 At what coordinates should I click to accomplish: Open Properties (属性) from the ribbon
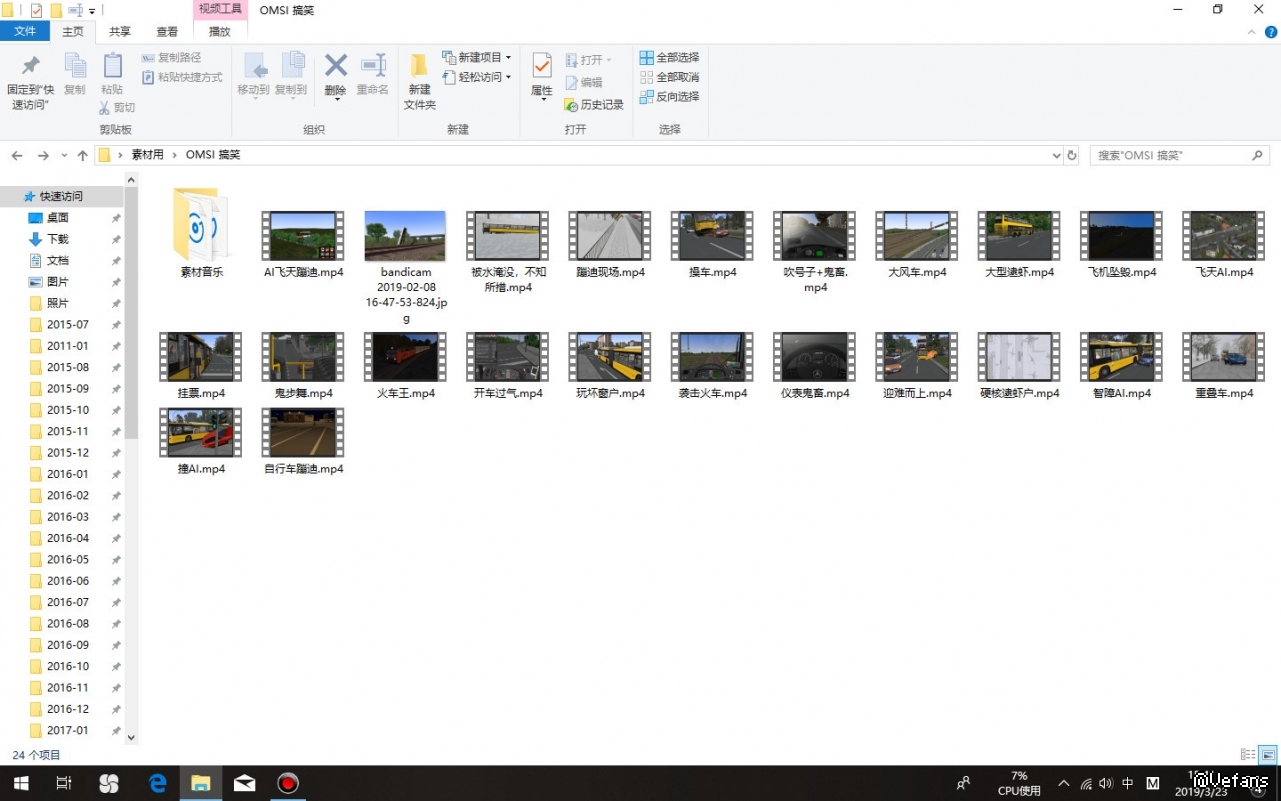point(542,75)
